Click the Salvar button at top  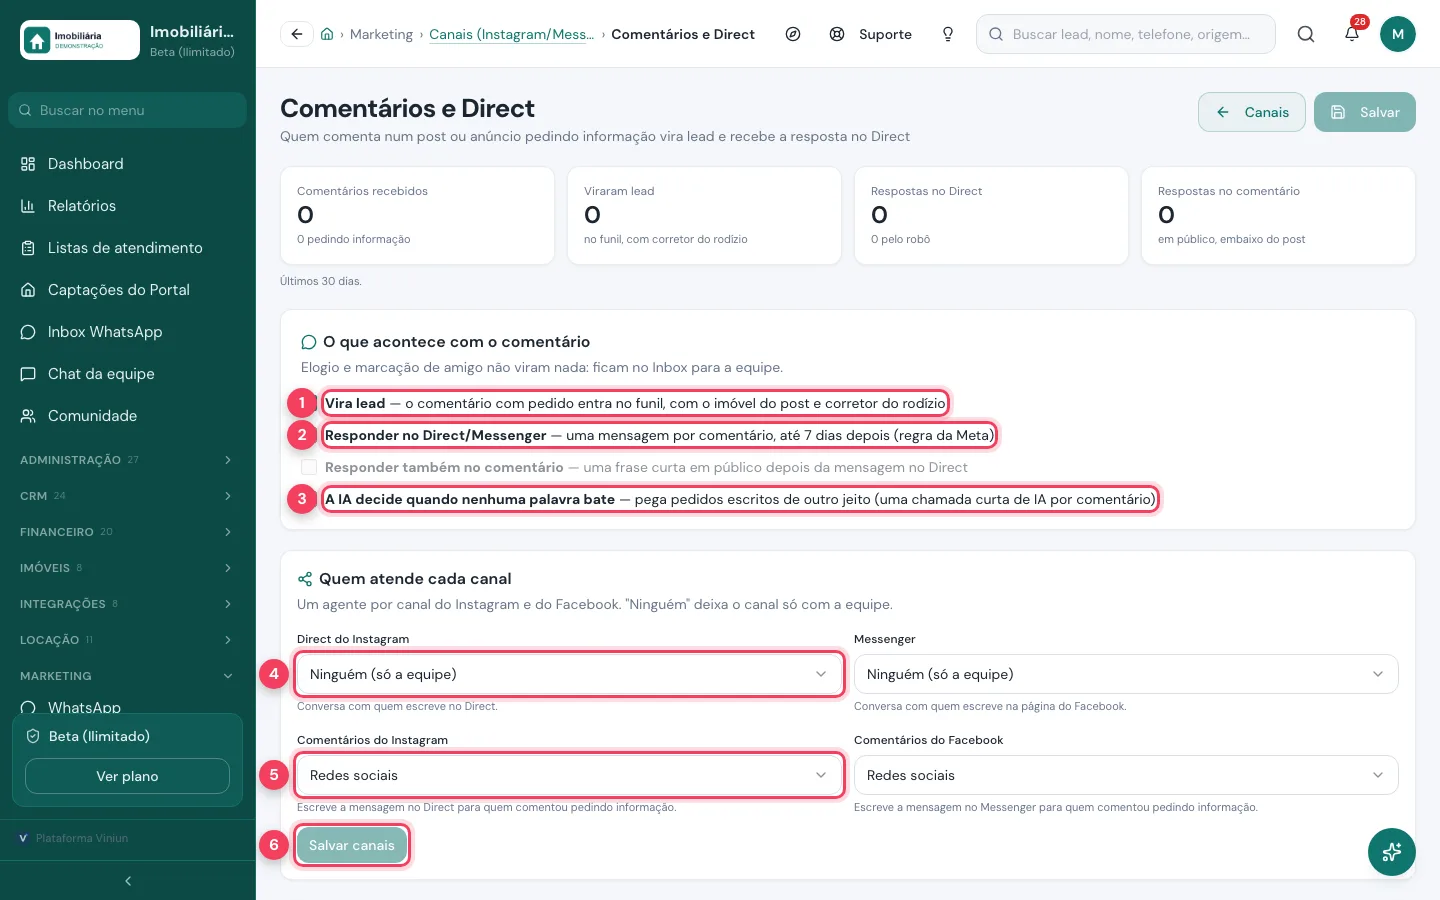1365,112
